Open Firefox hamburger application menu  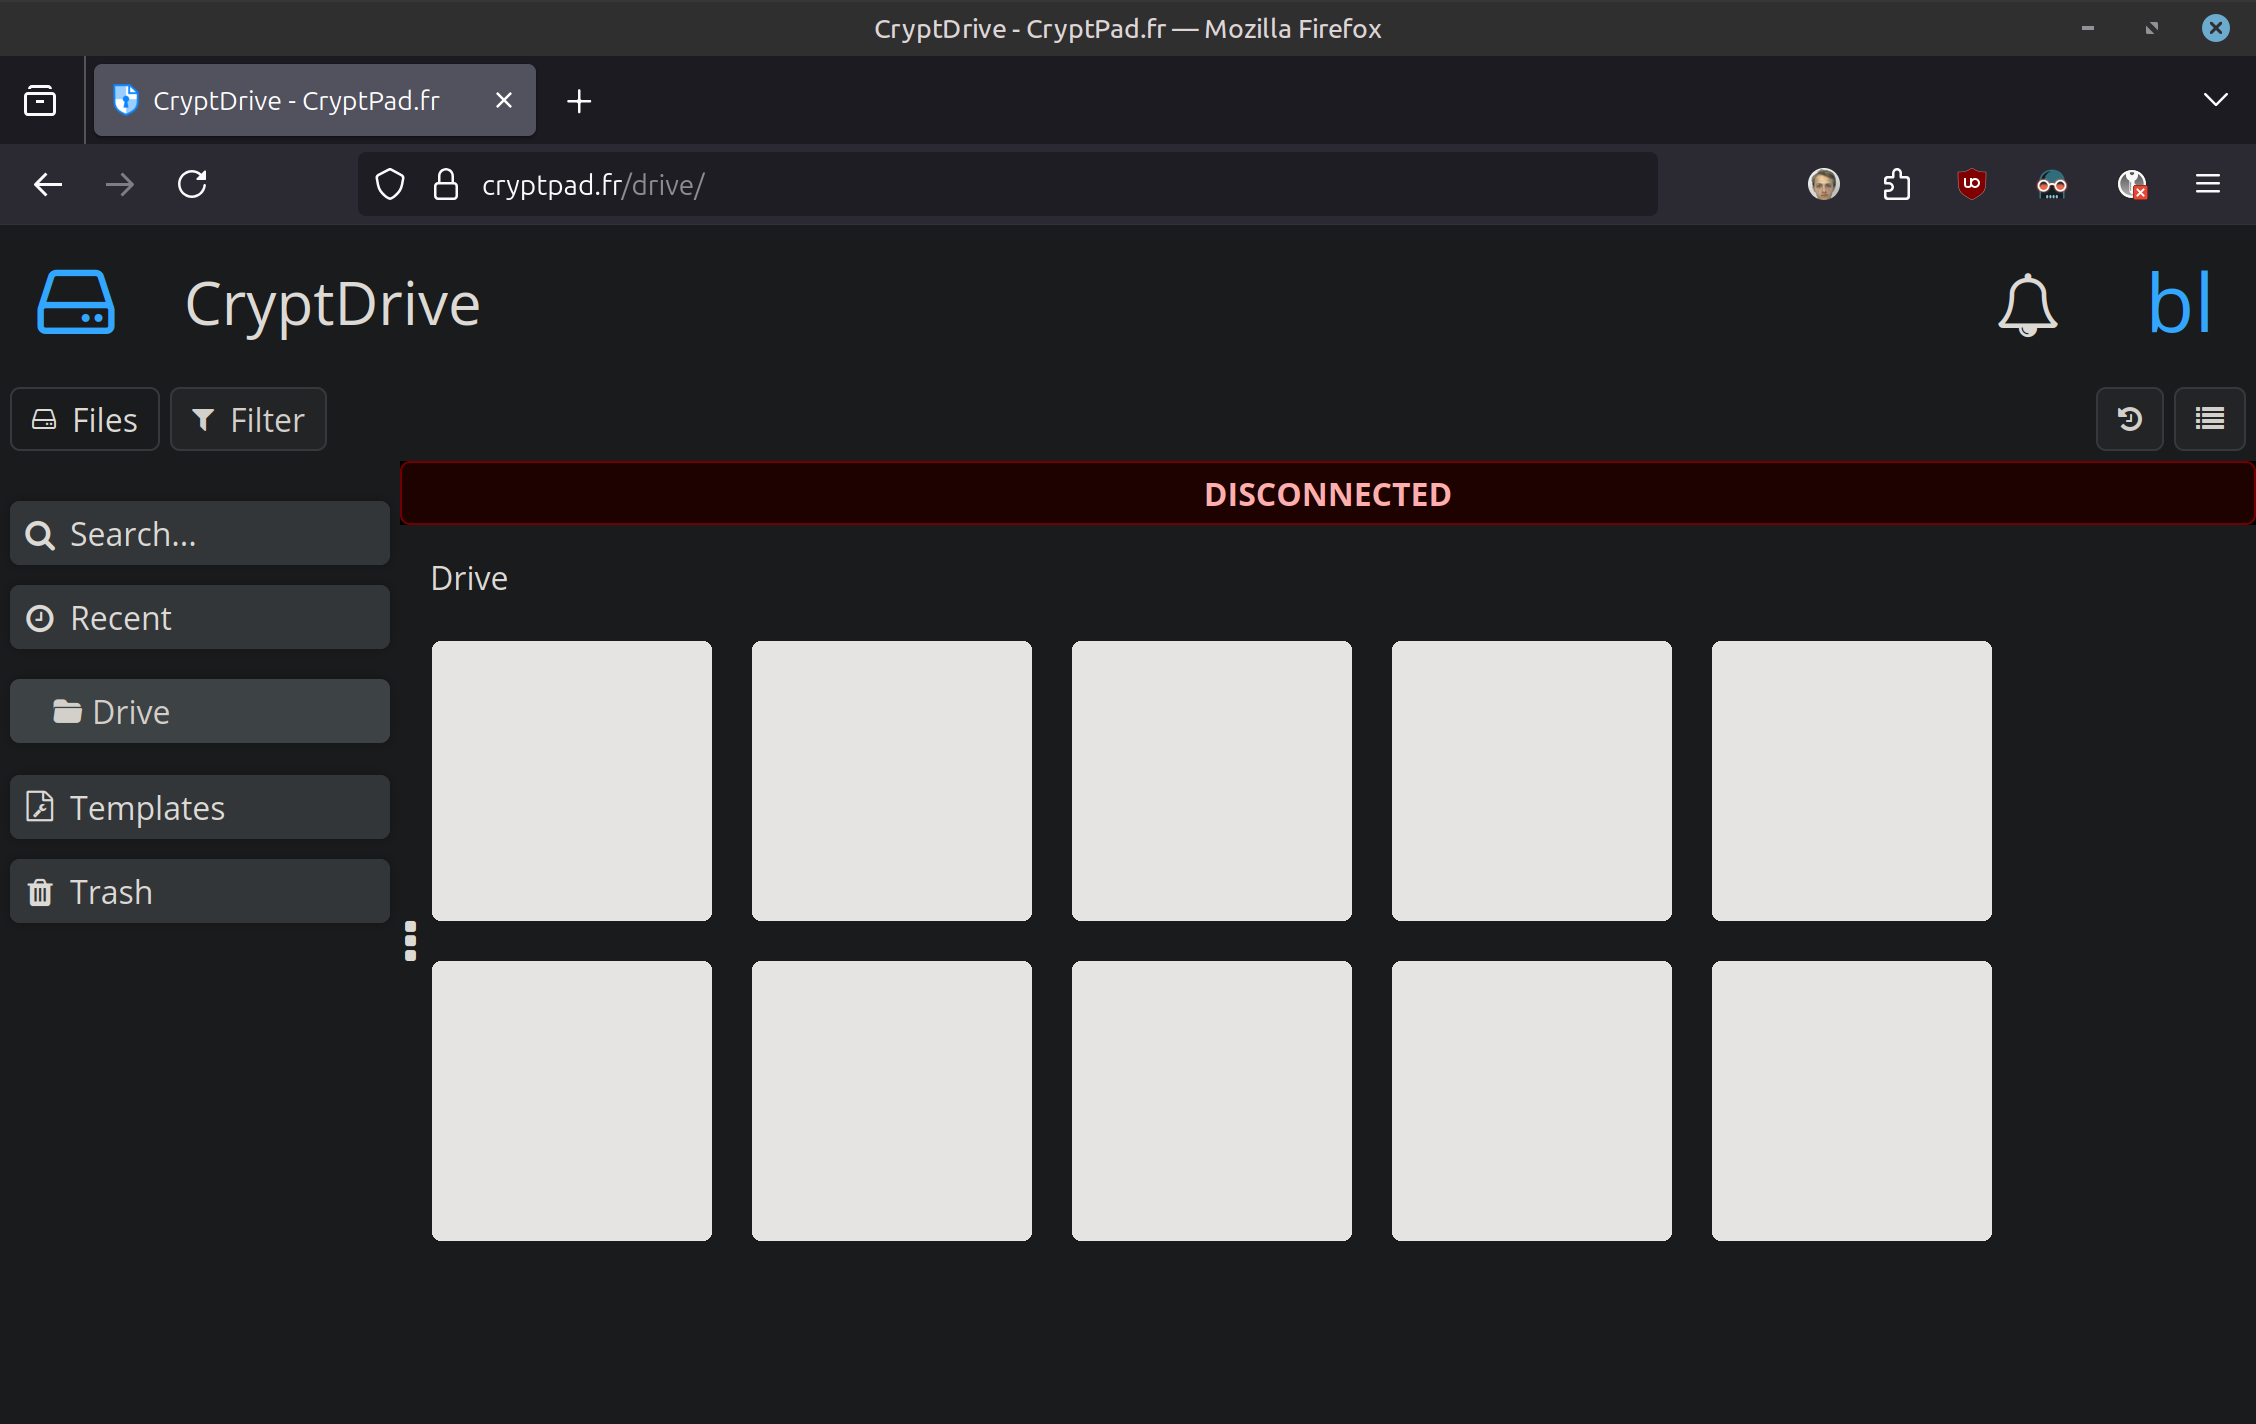point(2208,185)
